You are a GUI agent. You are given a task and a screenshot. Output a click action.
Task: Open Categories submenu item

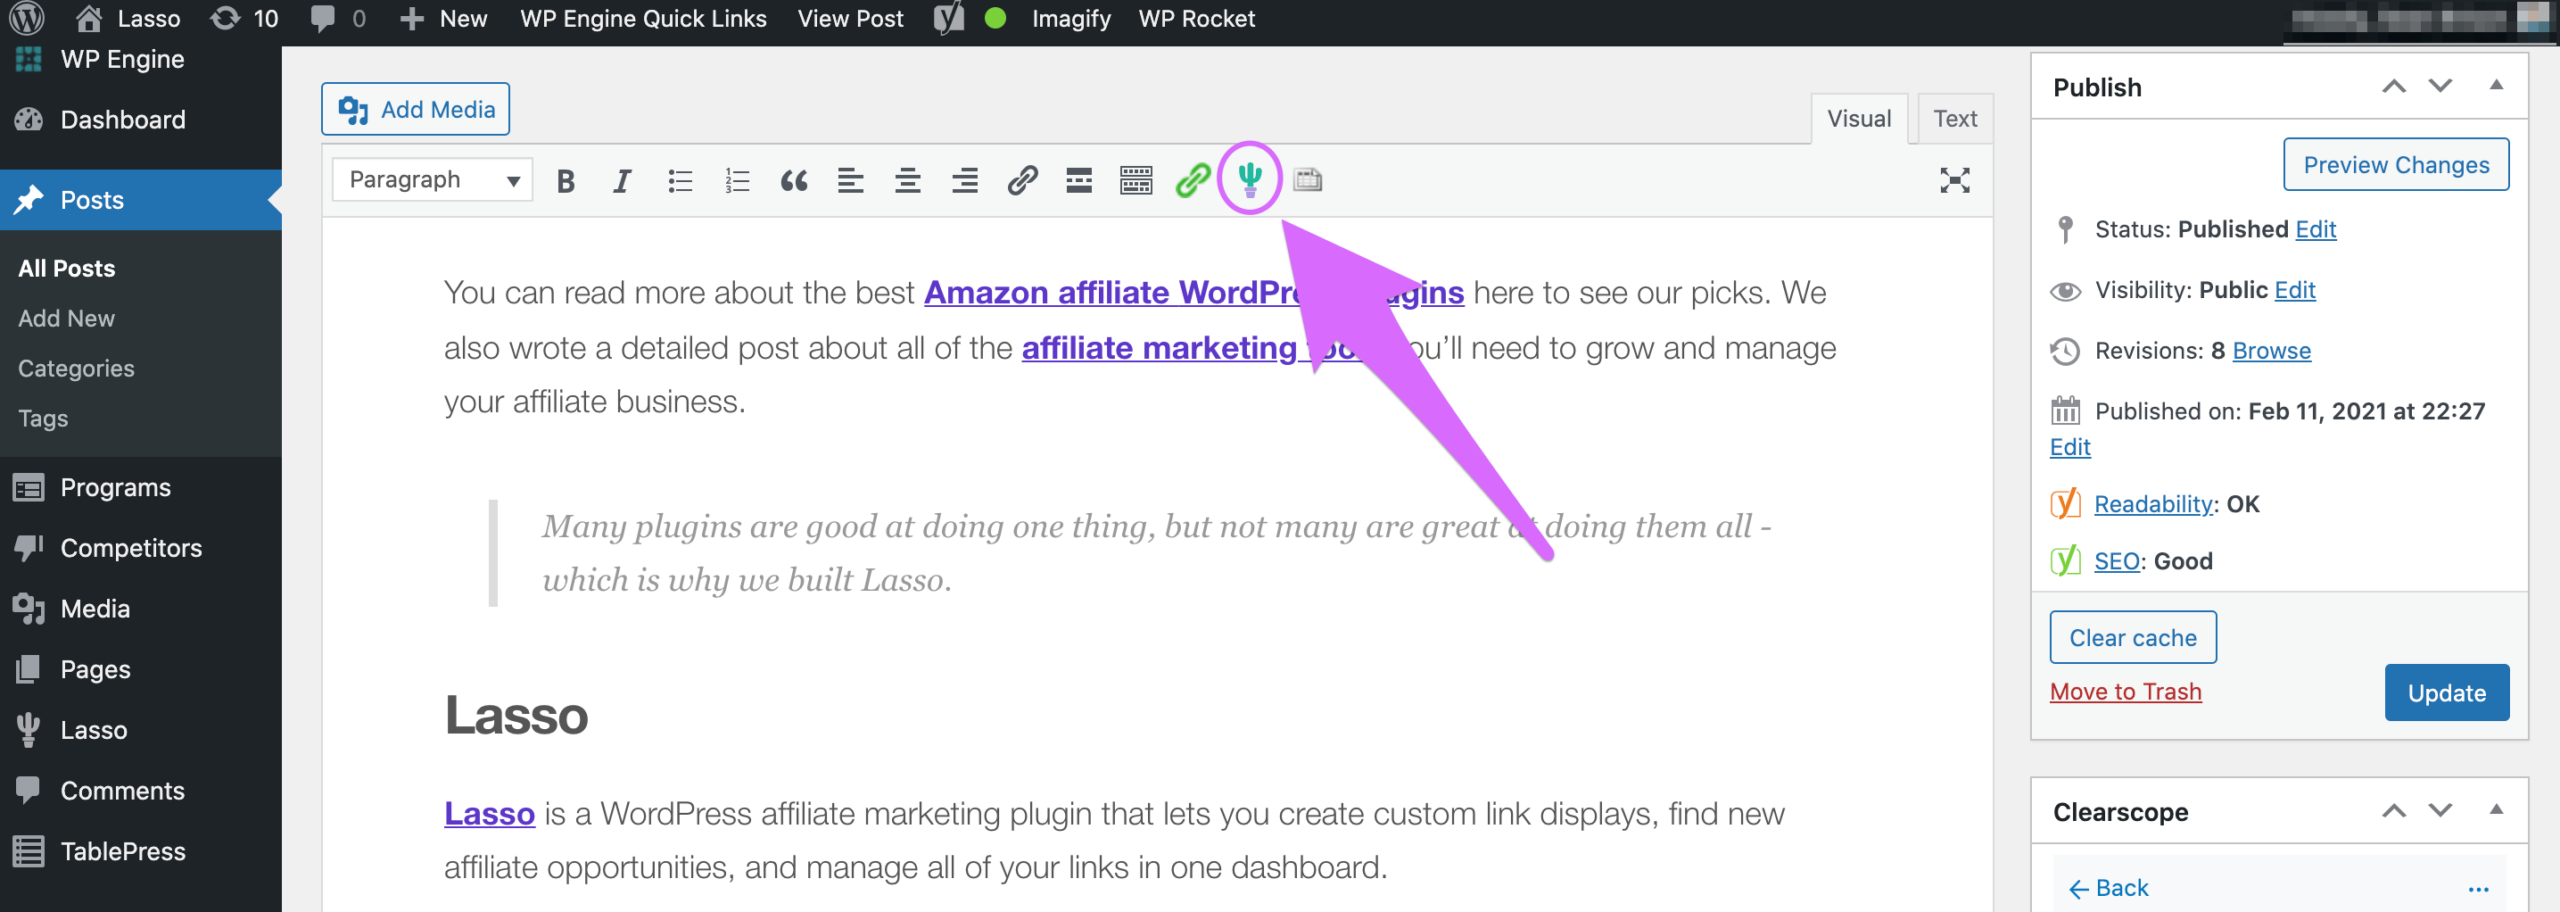click(76, 368)
